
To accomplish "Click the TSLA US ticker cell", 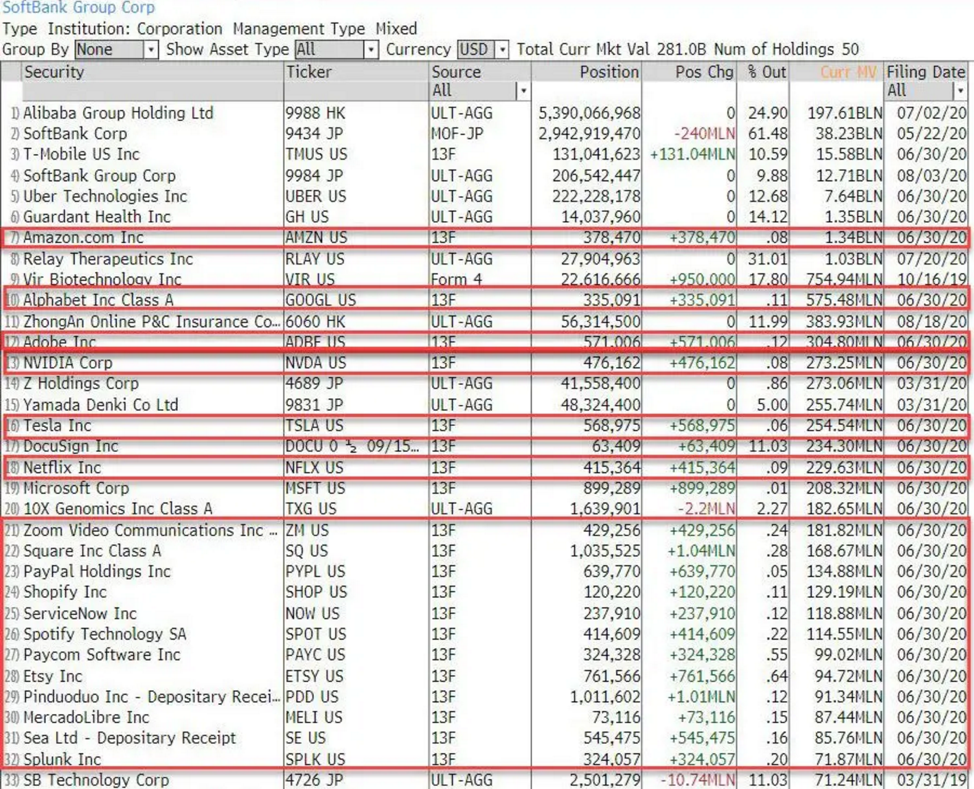I will pyautogui.click(x=316, y=426).
